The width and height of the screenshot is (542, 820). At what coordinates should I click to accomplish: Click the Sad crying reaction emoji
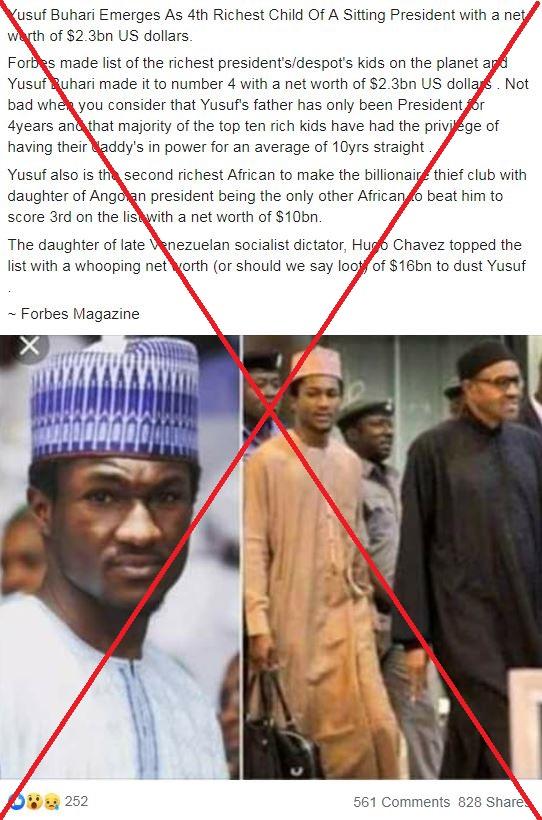50,801
